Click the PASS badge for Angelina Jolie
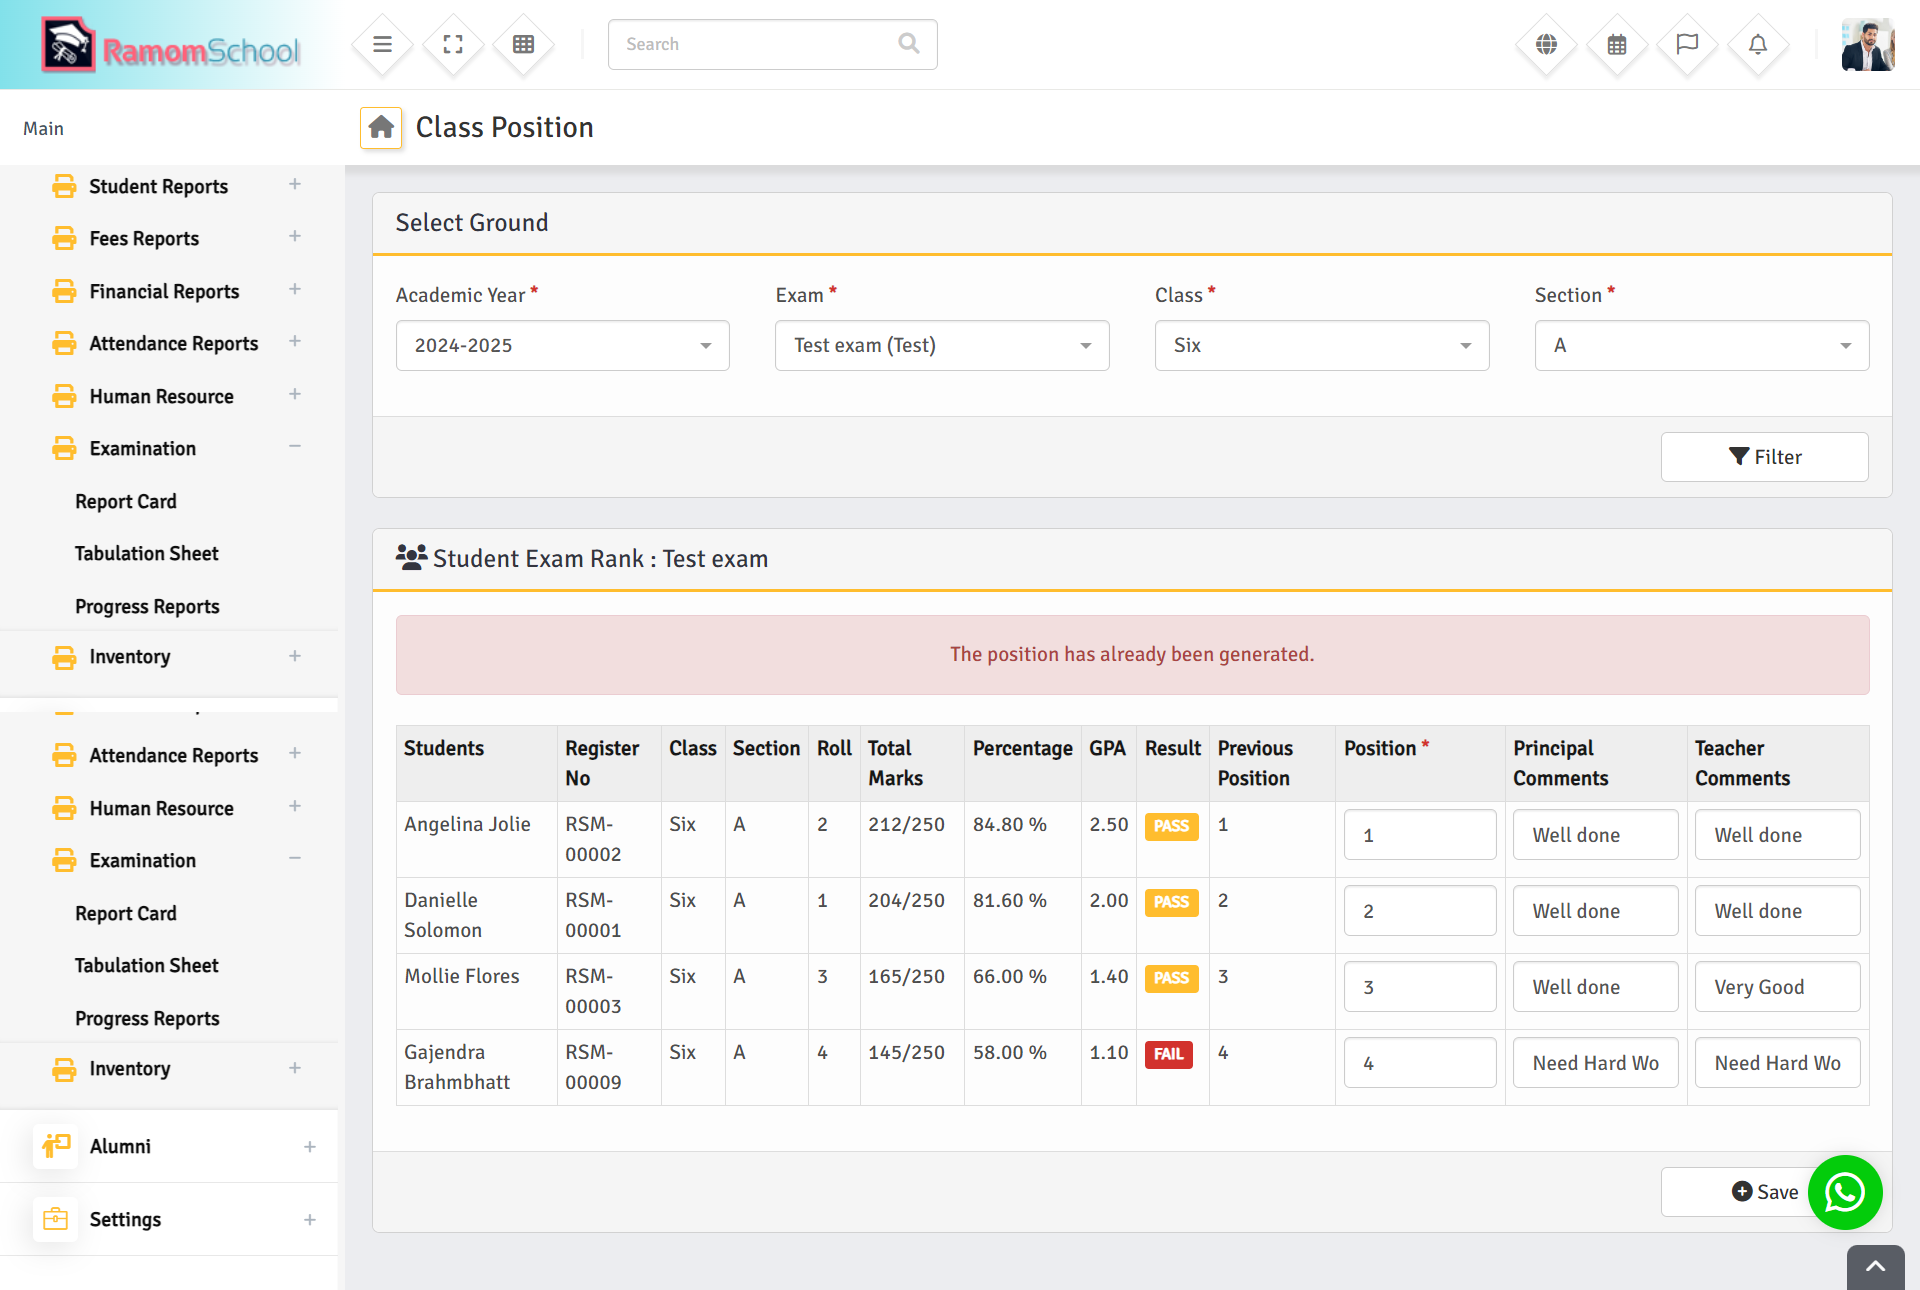The width and height of the screenshot is (1920, 1290). click(1171, 826)
